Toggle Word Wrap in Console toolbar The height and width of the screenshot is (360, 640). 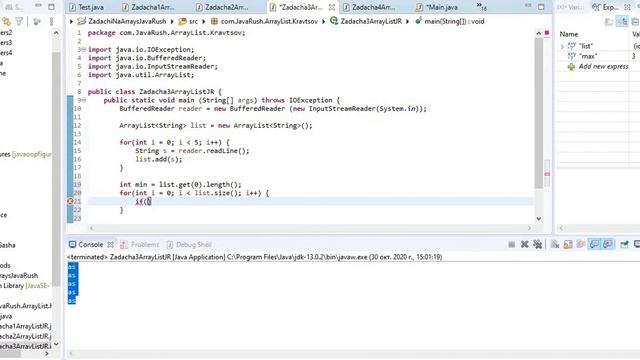coord(581,244)
